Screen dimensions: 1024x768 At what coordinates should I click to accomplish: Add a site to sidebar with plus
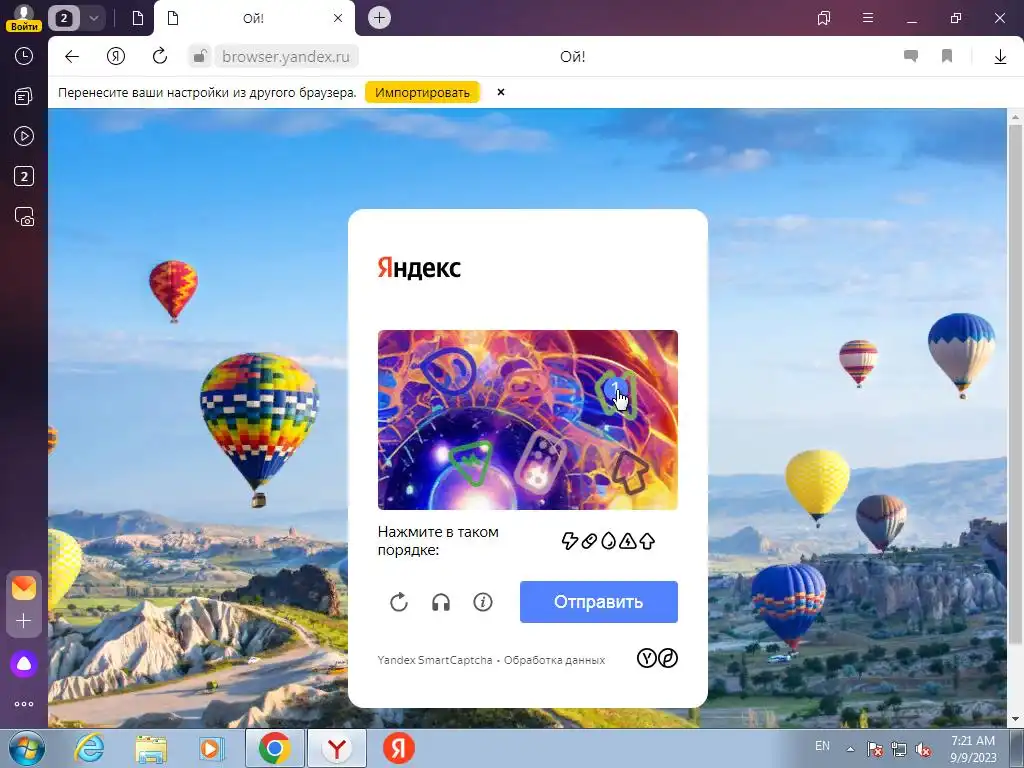click(24, 620)
